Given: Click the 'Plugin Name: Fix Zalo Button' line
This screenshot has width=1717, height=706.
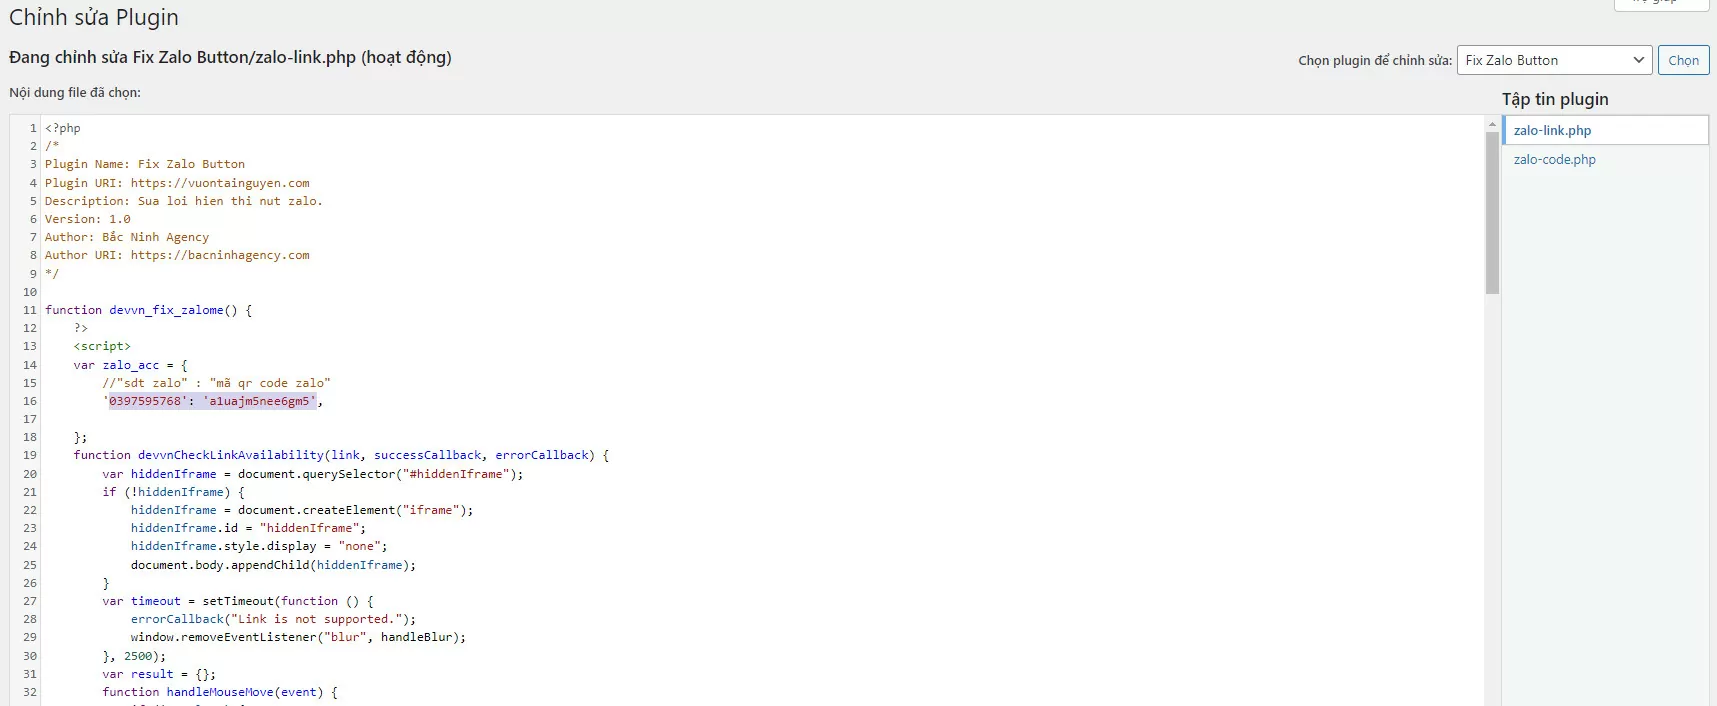Looking at the screenshot, I should (145, 164).
